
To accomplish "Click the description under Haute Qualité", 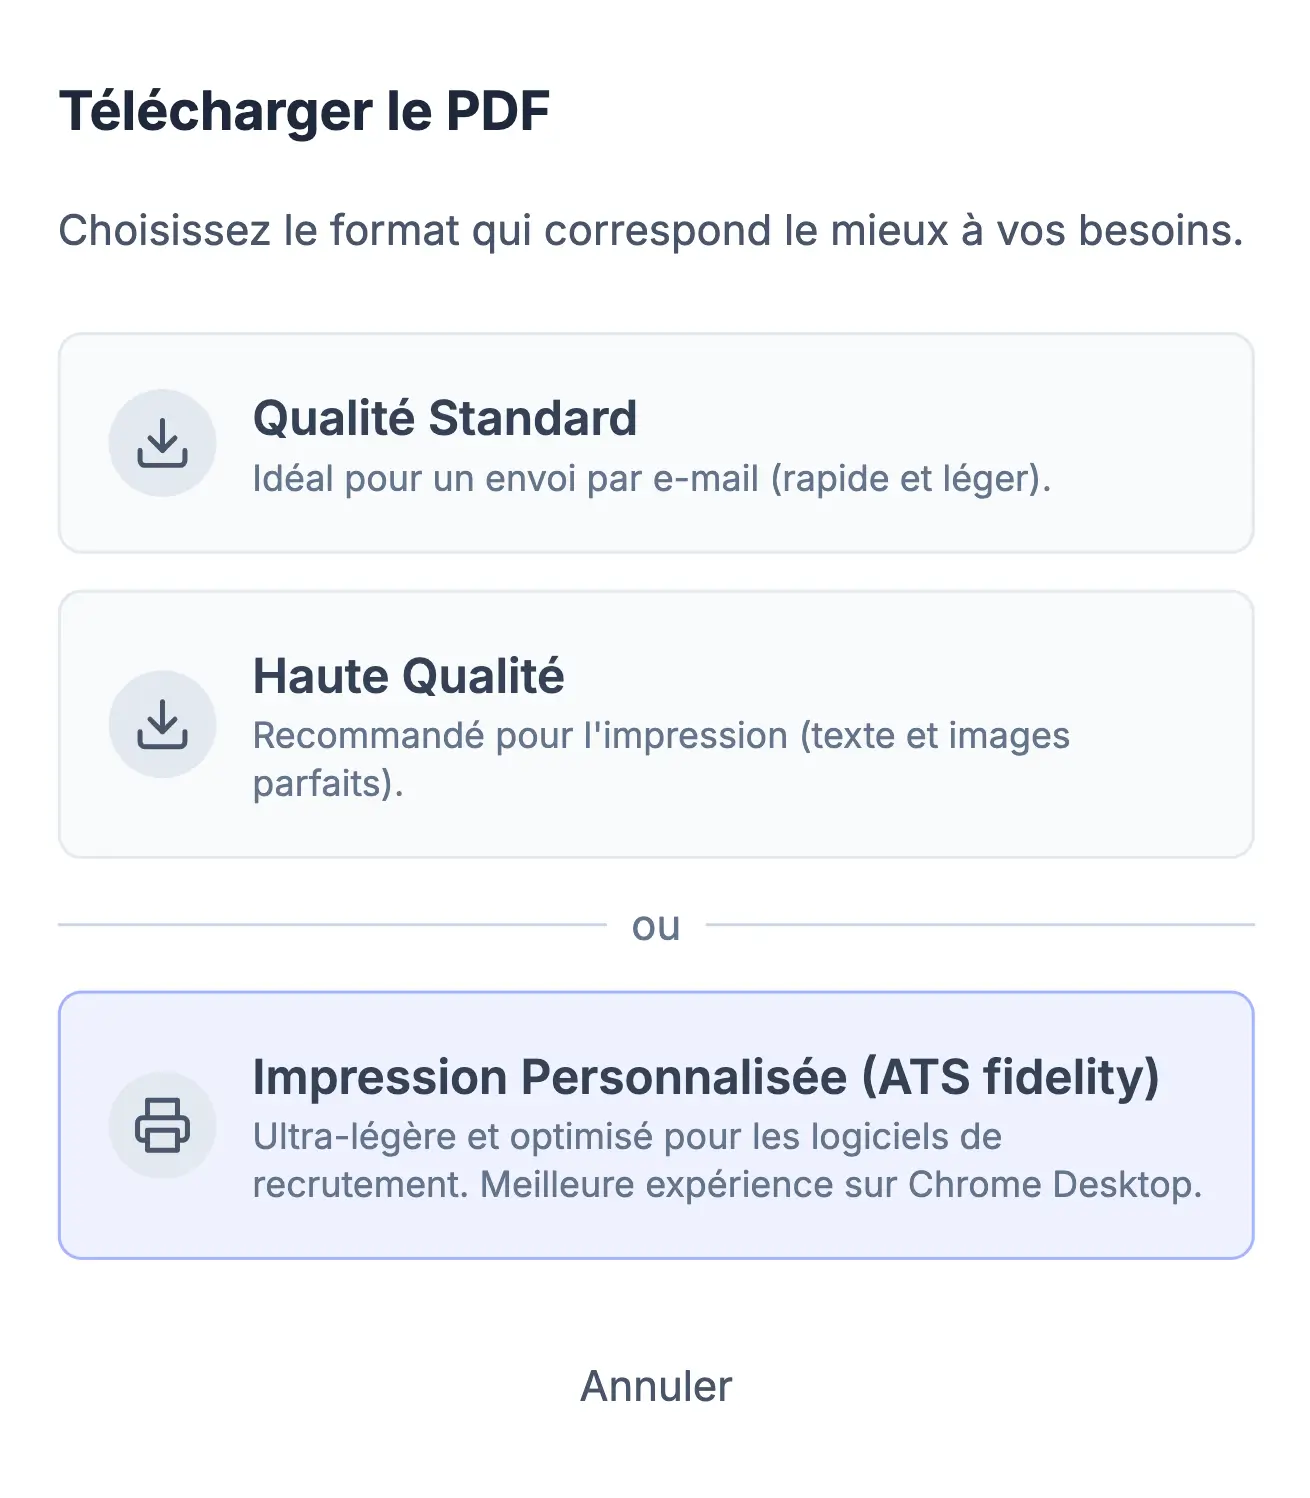I will [660, 758].
